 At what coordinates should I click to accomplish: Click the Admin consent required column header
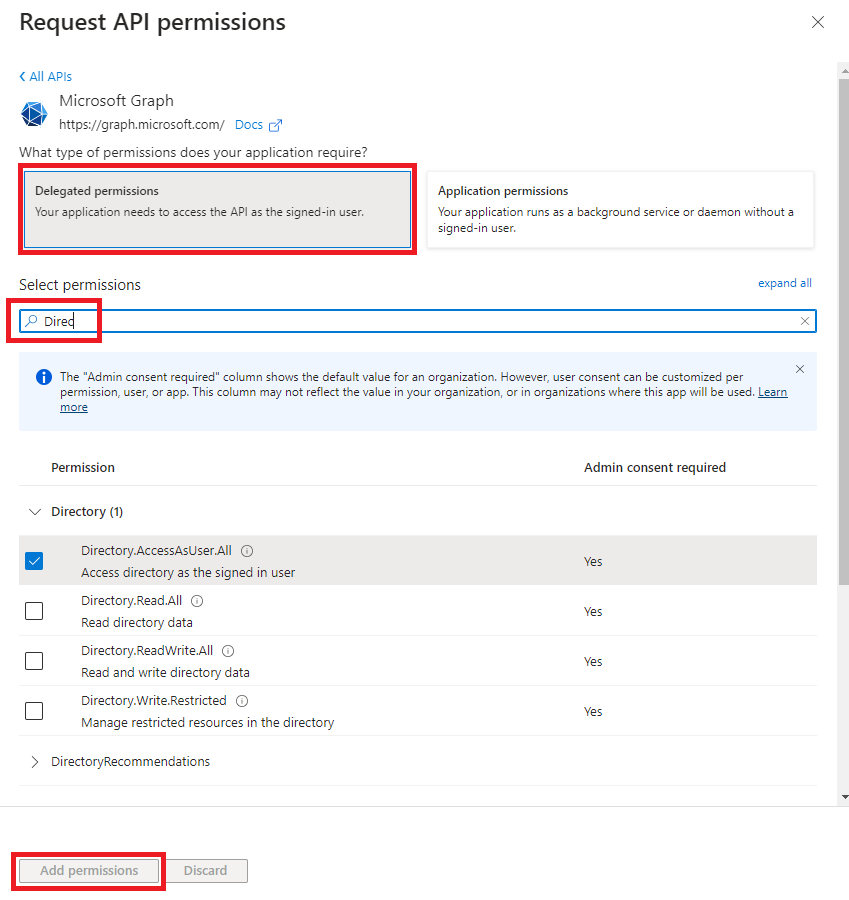pos(655,468)
